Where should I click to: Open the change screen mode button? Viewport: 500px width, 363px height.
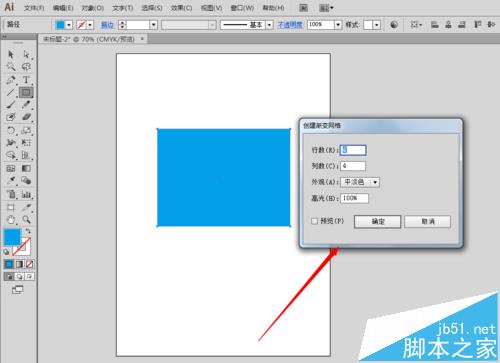point(17,289)
